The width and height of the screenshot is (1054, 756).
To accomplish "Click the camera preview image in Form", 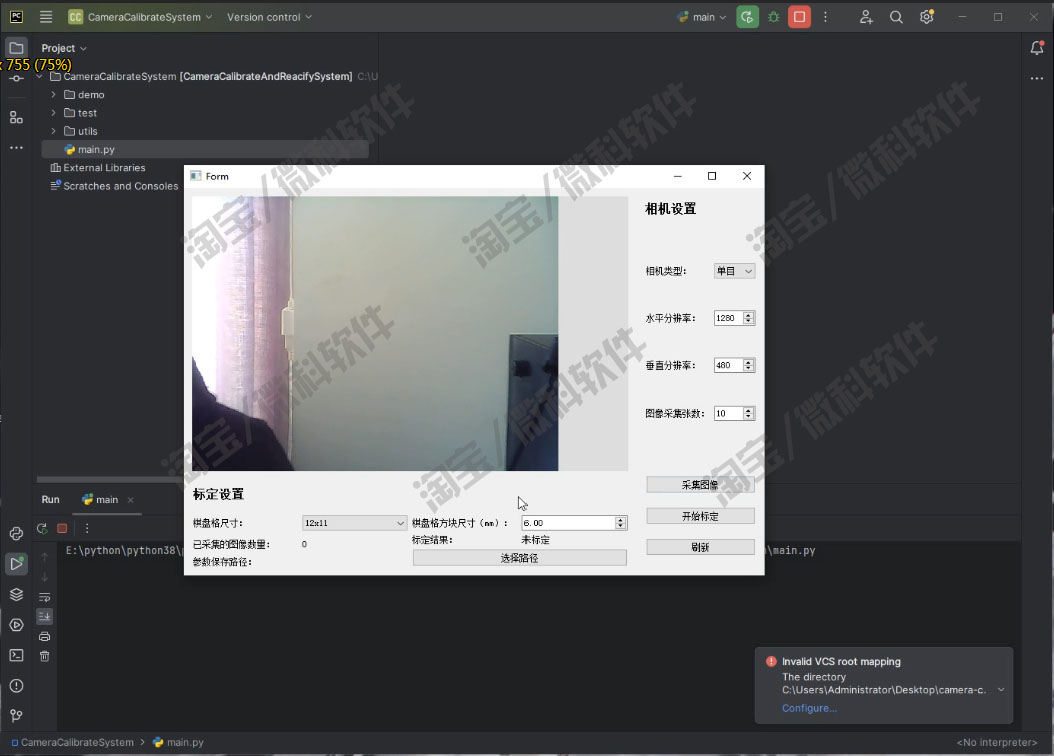I will tap(375, 333).
